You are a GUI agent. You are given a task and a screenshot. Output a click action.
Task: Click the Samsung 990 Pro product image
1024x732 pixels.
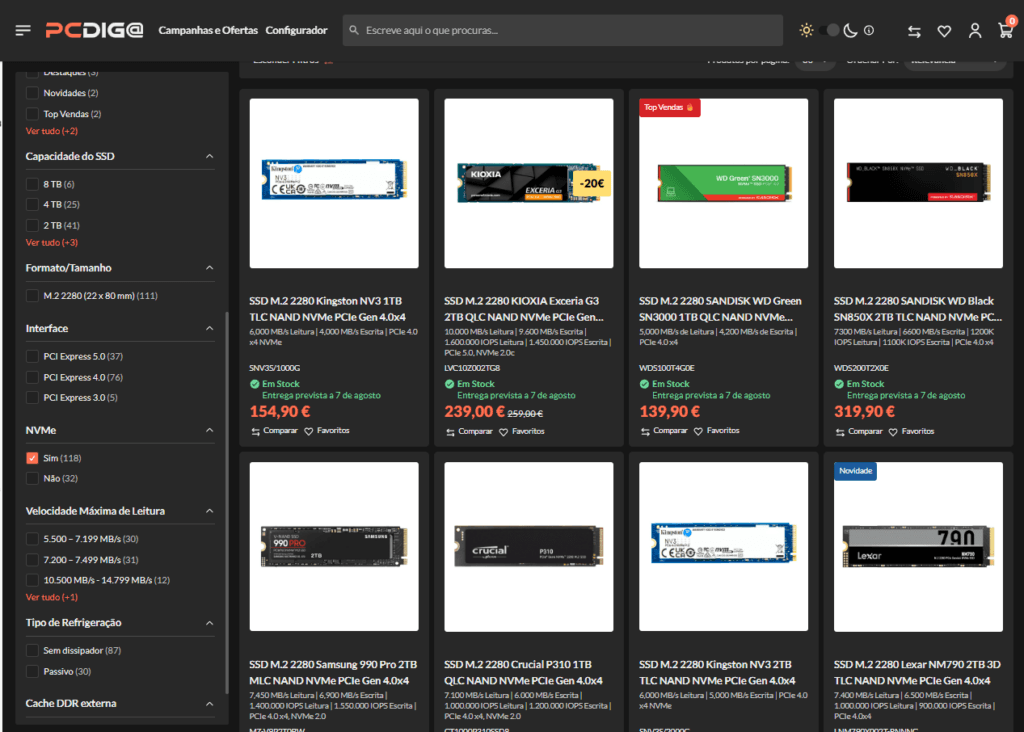(334, 547)
